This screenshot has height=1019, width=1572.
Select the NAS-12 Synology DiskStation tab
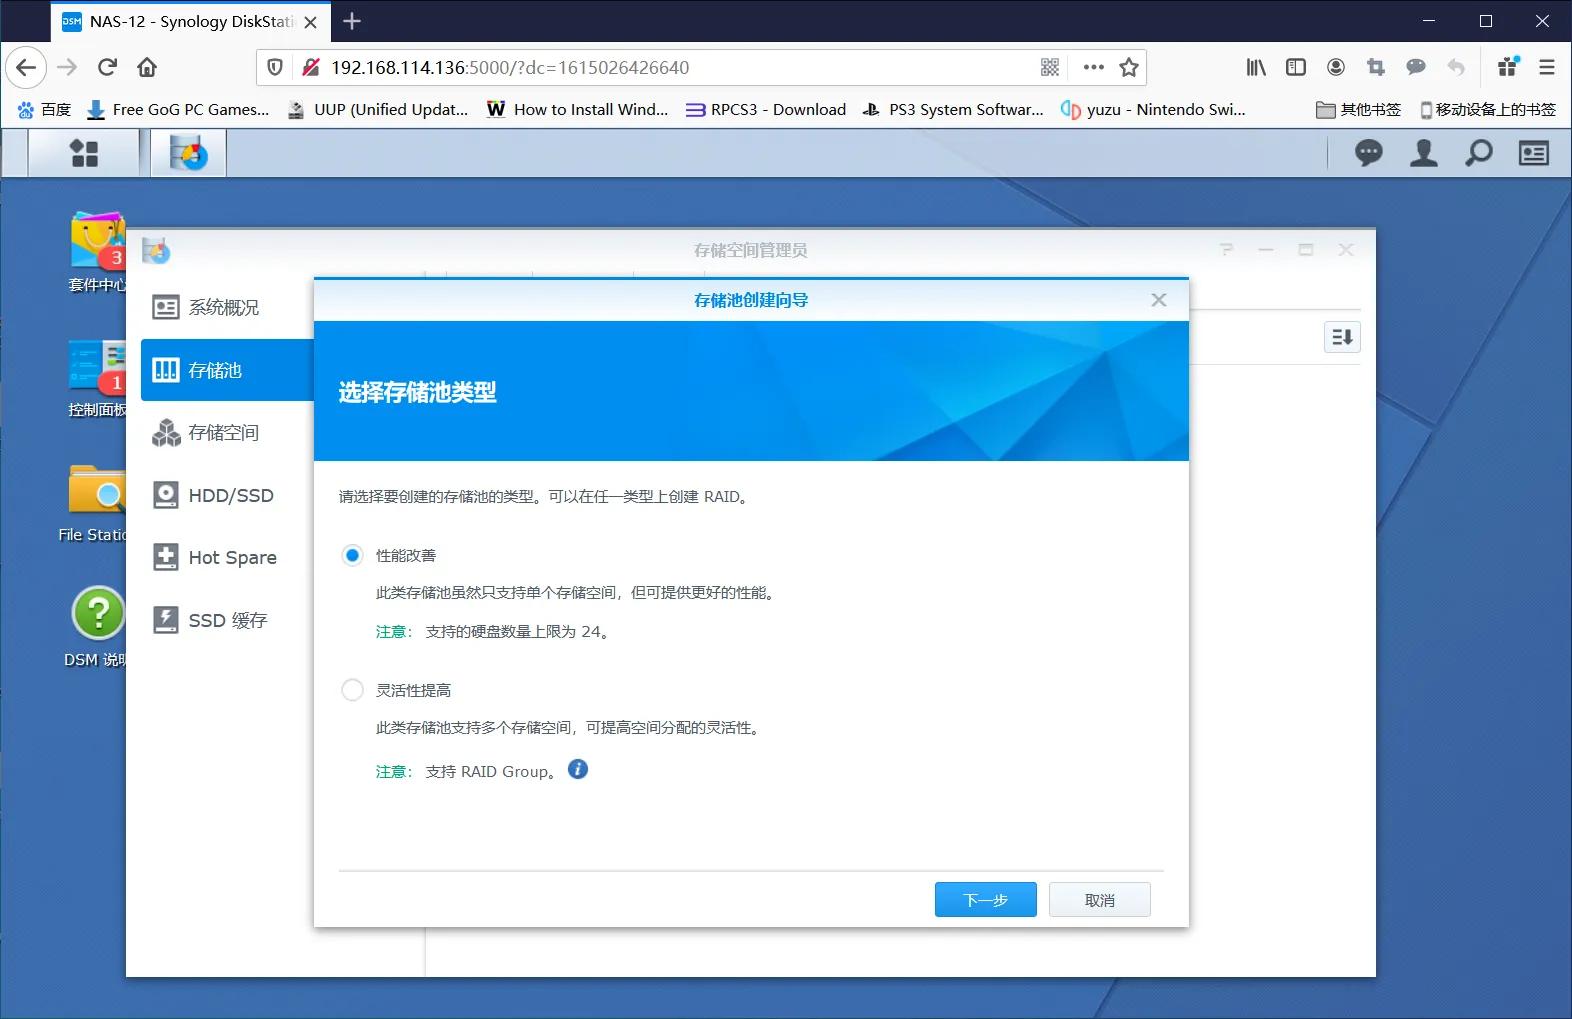click(x=190, y=22)
